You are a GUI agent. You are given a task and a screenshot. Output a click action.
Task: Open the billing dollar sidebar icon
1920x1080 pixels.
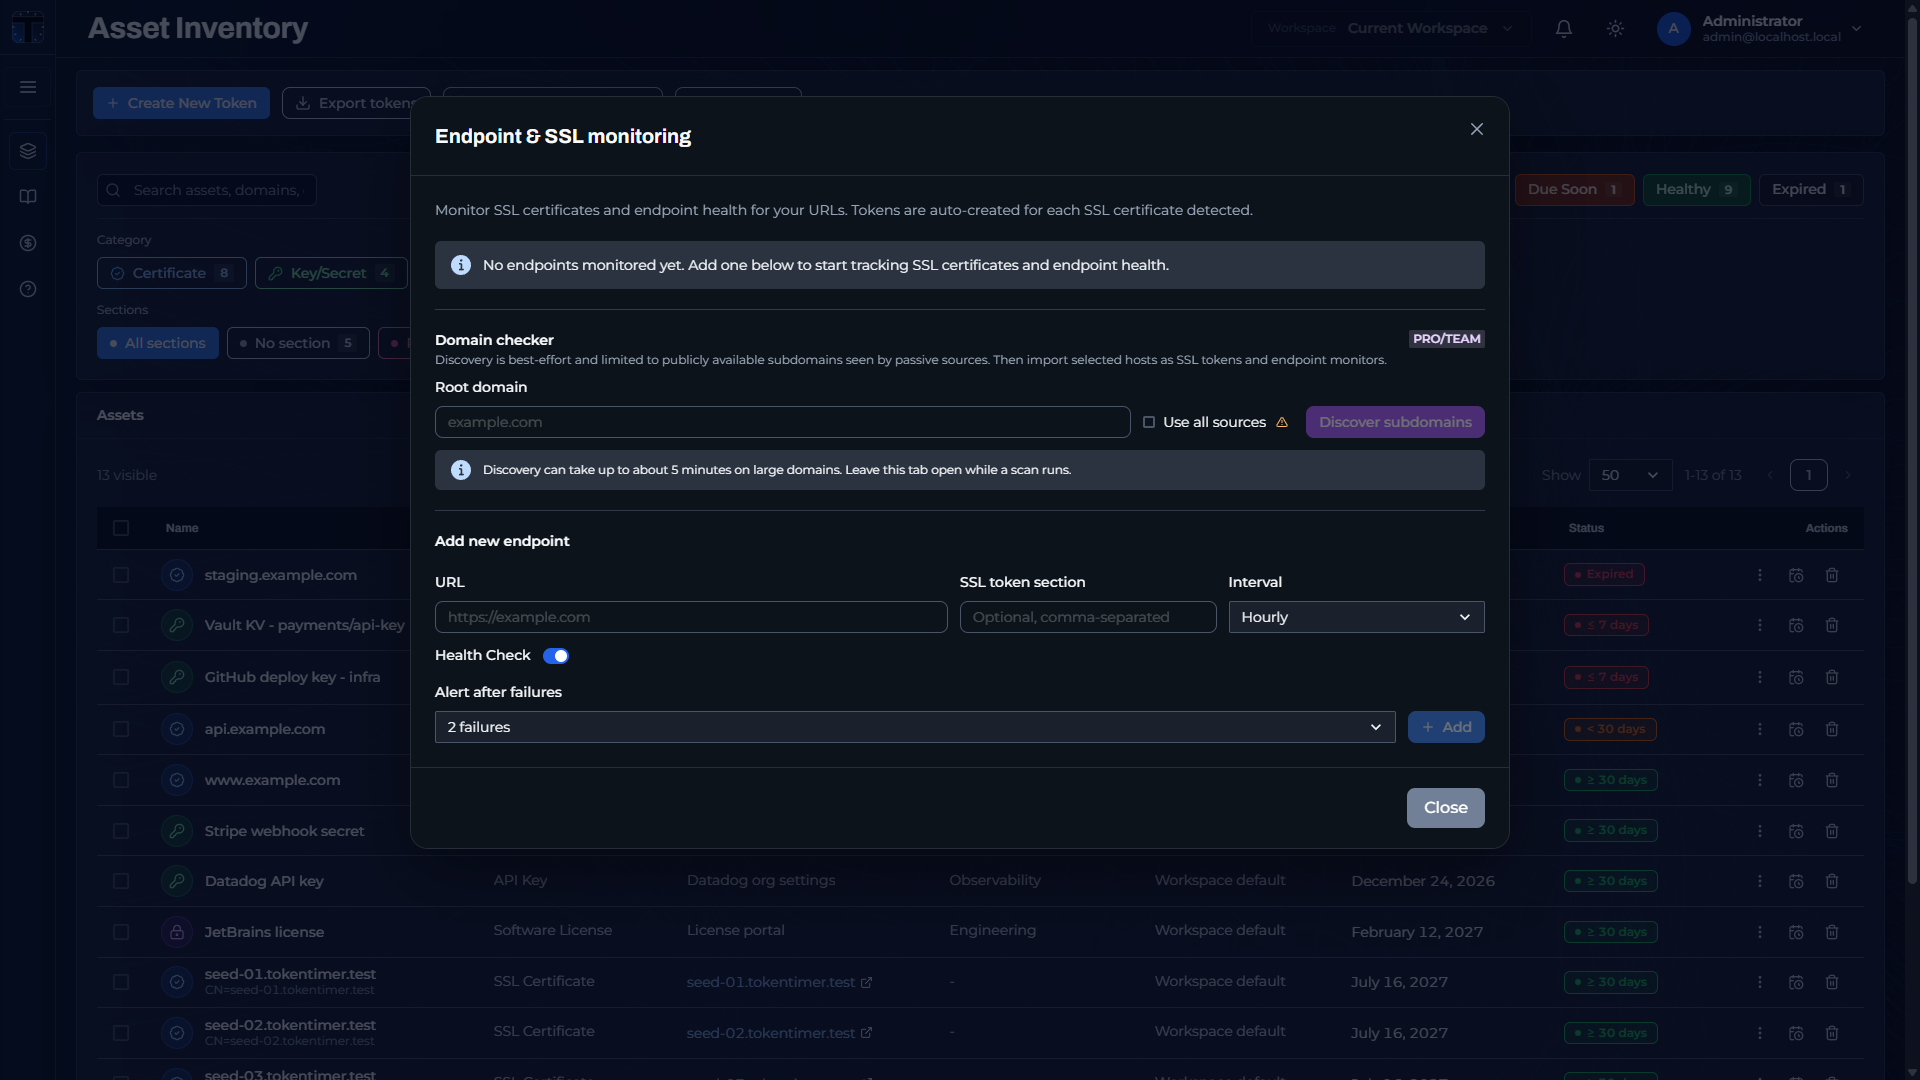(28, 243)
